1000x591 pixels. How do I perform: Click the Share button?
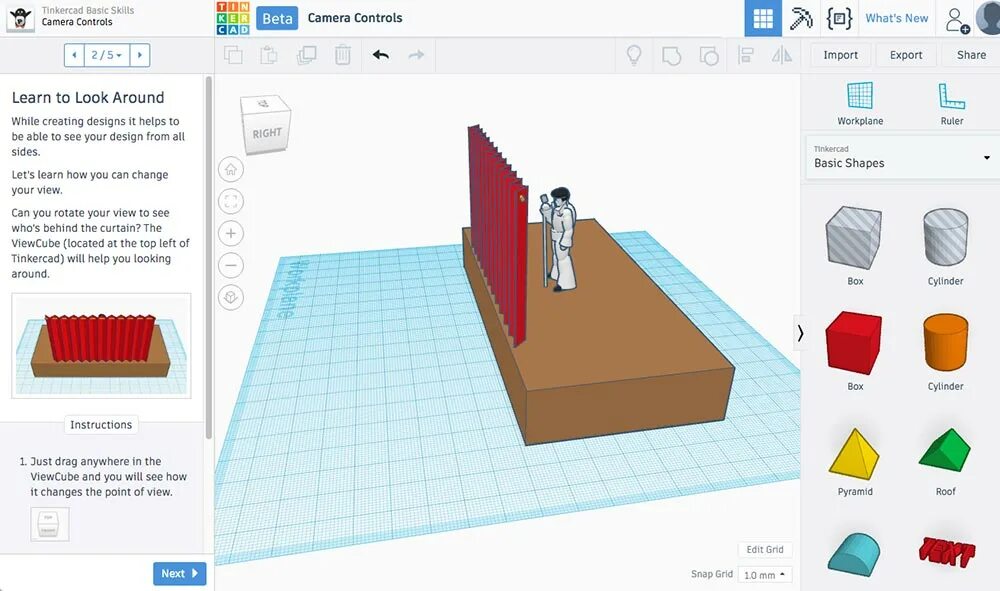coord(971,55)
